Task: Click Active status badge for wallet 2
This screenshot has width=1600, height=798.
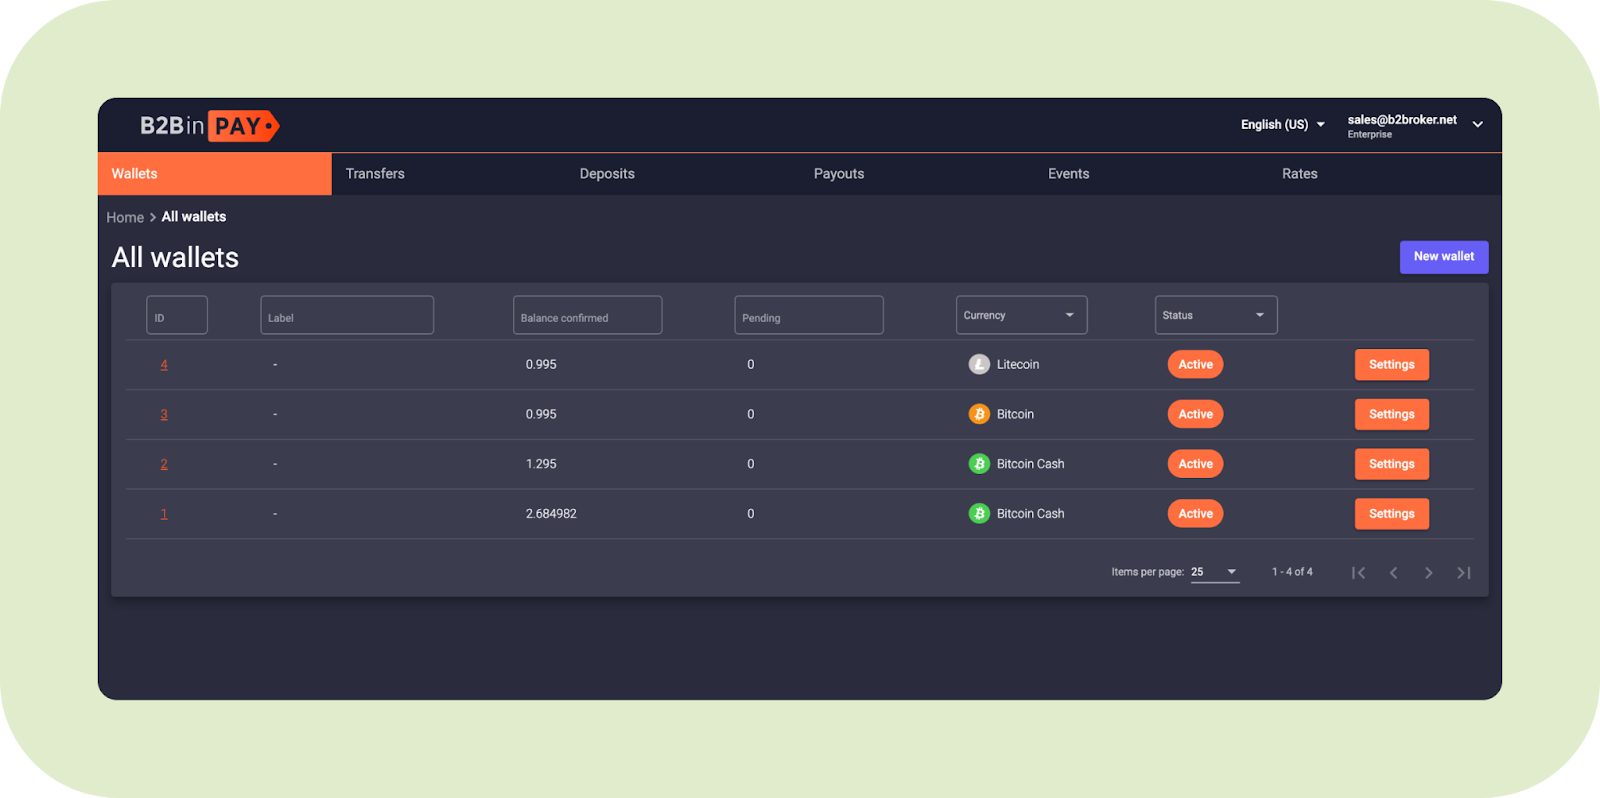Action: (1195, 464)
